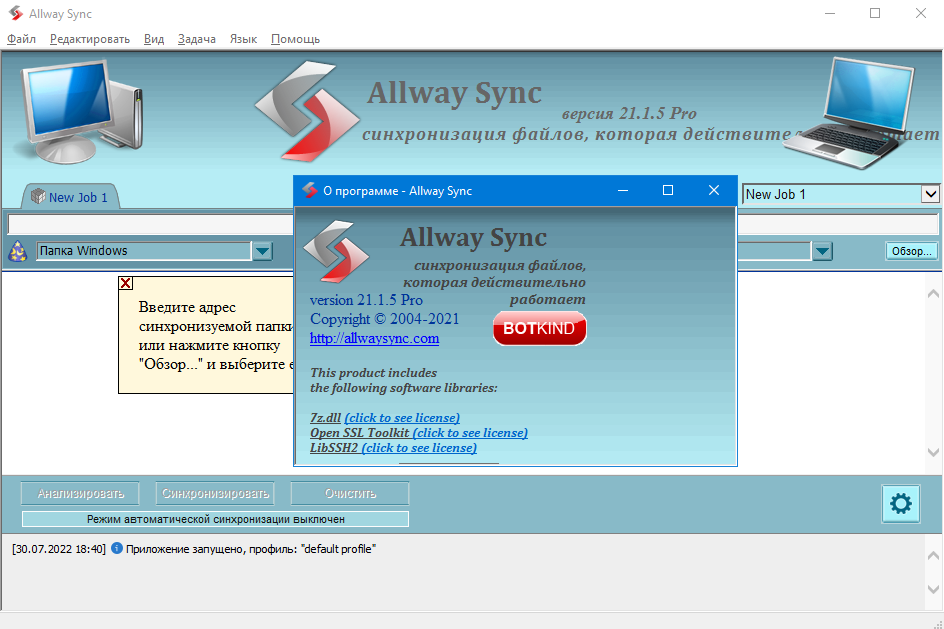Viewport: 944px width, 629px height.
Task: Click the About dialog title bar icon
Action: coord(309,191)
